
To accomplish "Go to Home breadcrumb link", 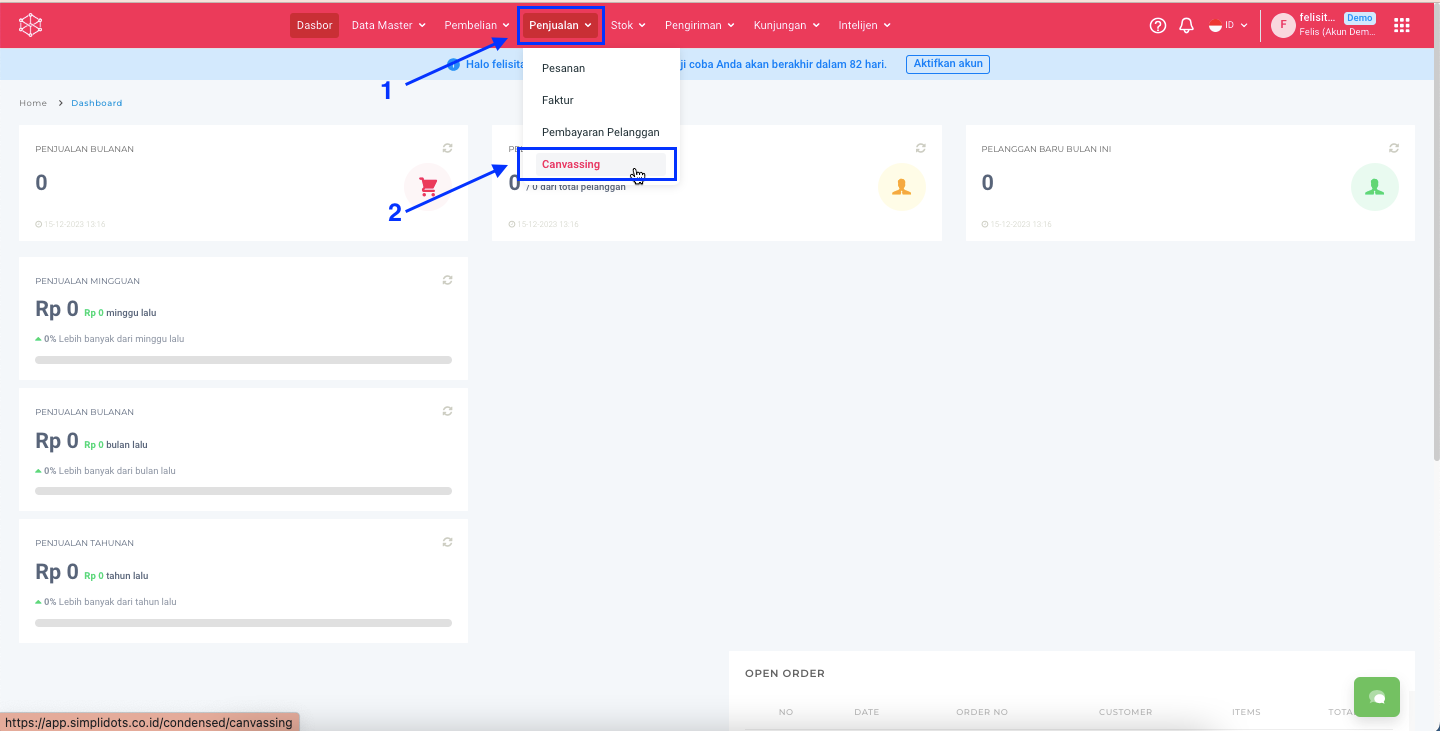I will [33, 103].
